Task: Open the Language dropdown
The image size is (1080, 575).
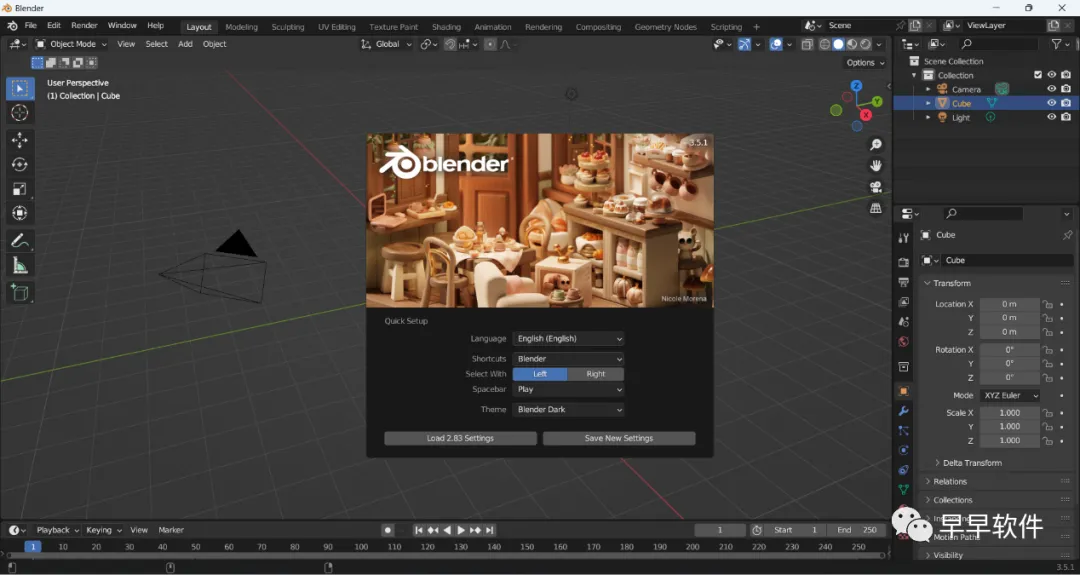Action: pos(568,339)
